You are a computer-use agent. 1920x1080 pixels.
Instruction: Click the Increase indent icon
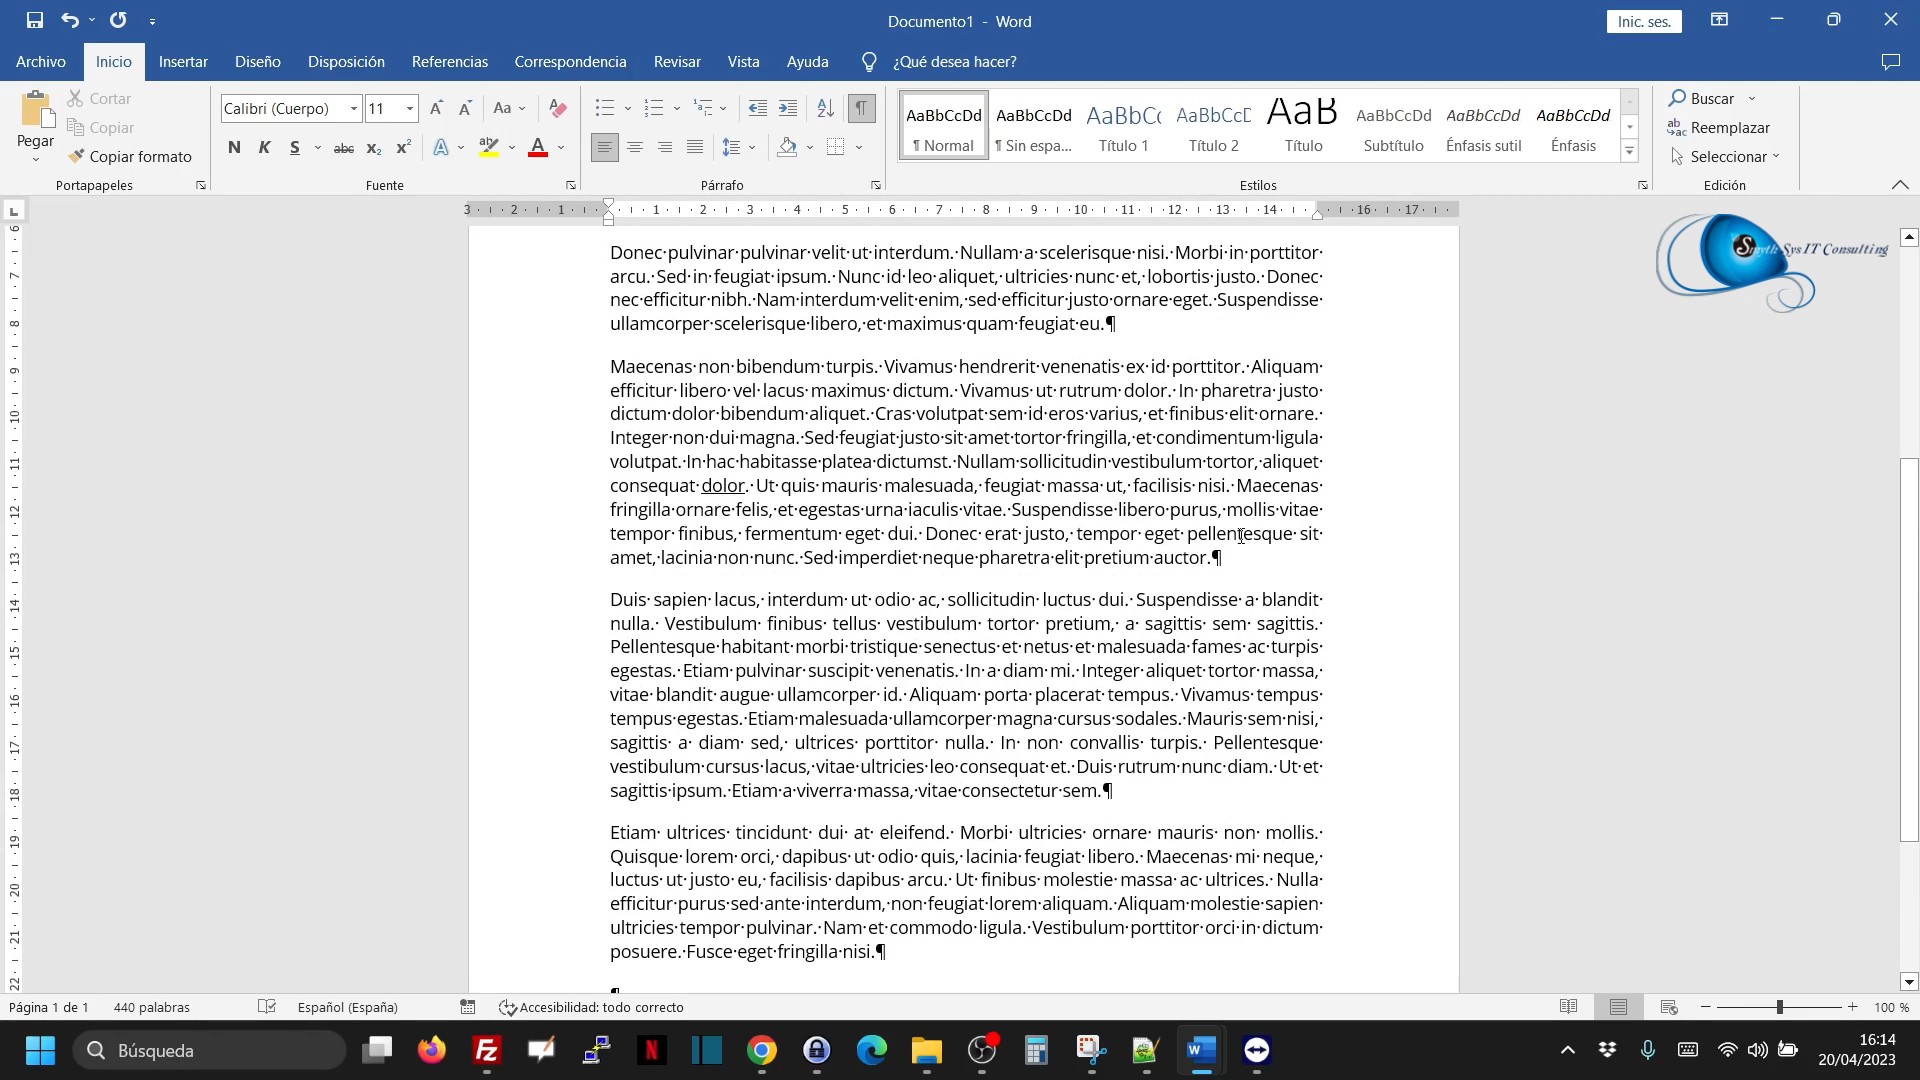788,108
